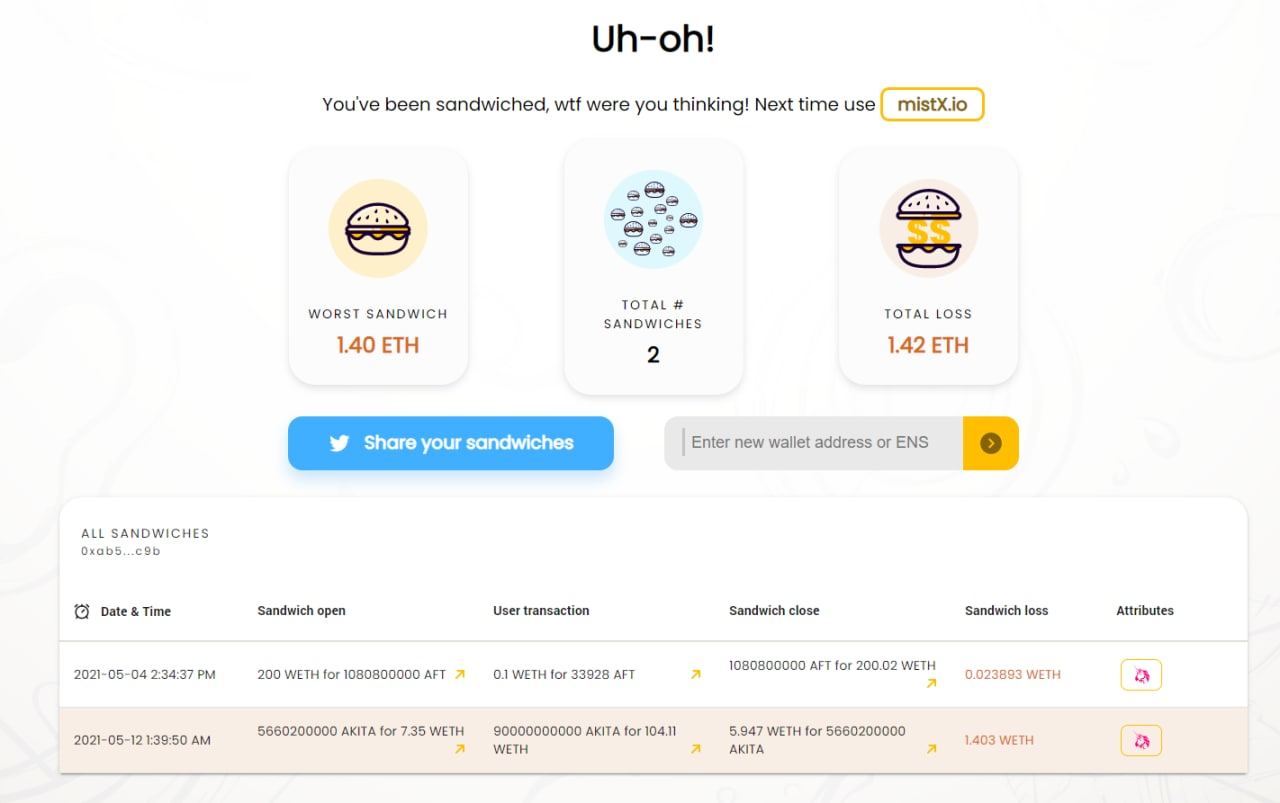
Task: Click the Uniswap attribute icon in second row
Action: pyautogui.click(x=1141, y=740)
